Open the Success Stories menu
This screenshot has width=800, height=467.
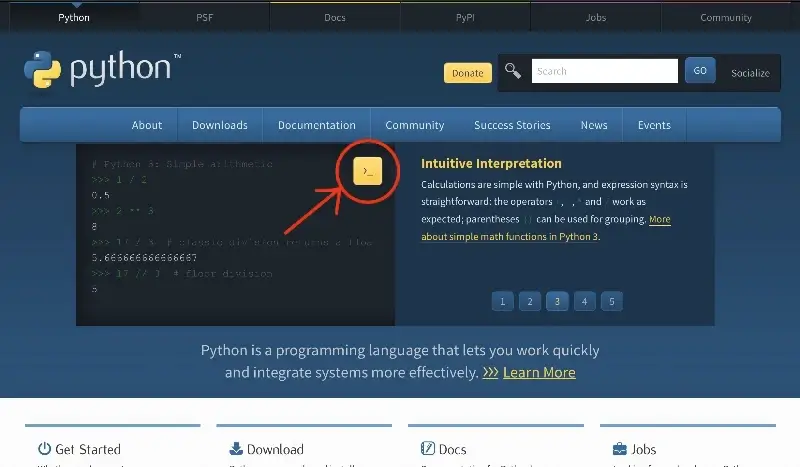coord(512,125)
